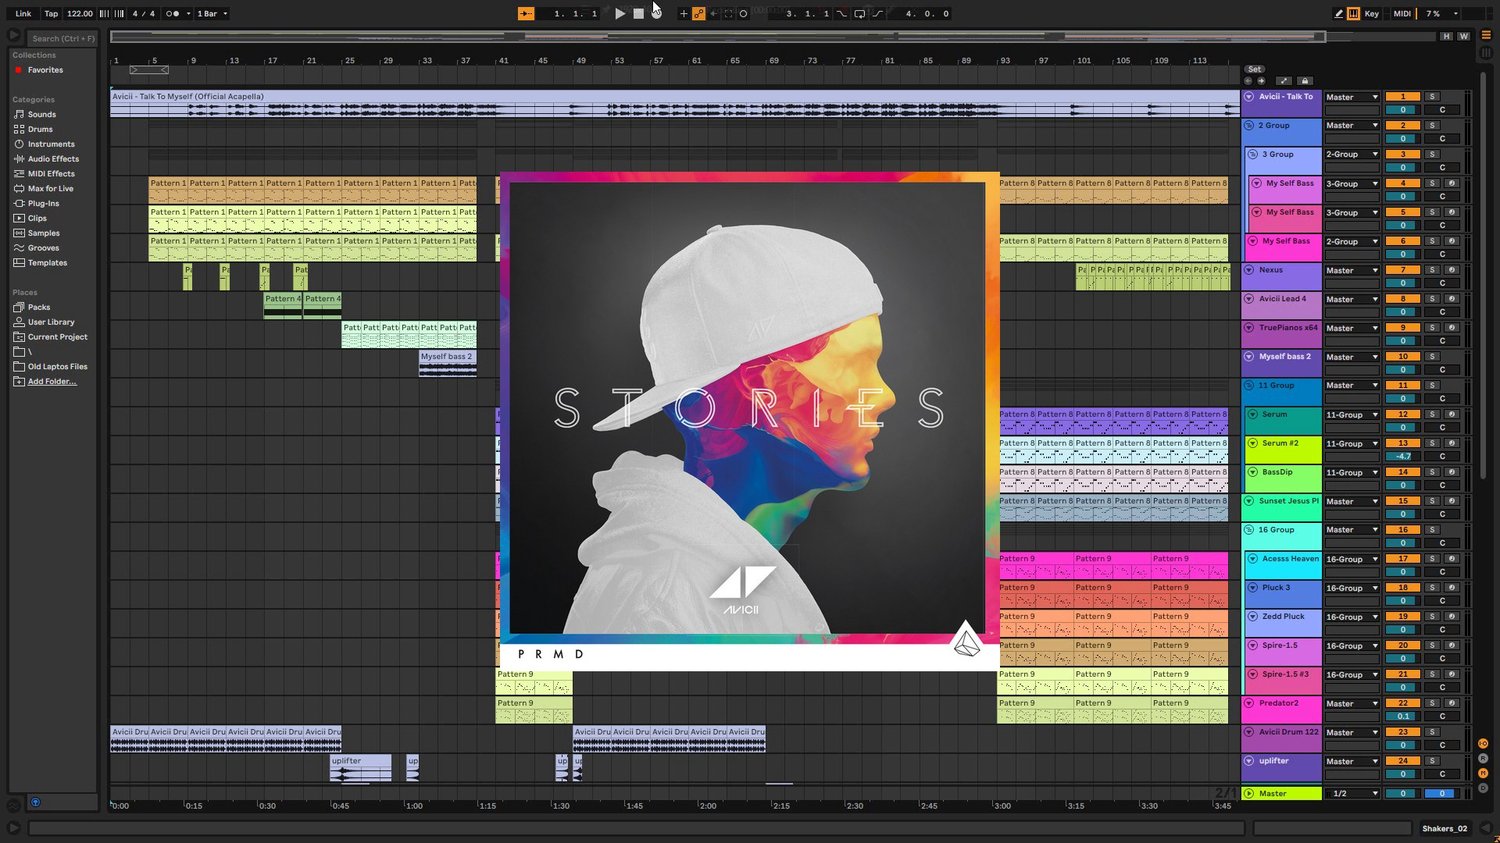Unfold the Nexus track arrow
Screen dimensions: 1500x843
click(1249, 270)
